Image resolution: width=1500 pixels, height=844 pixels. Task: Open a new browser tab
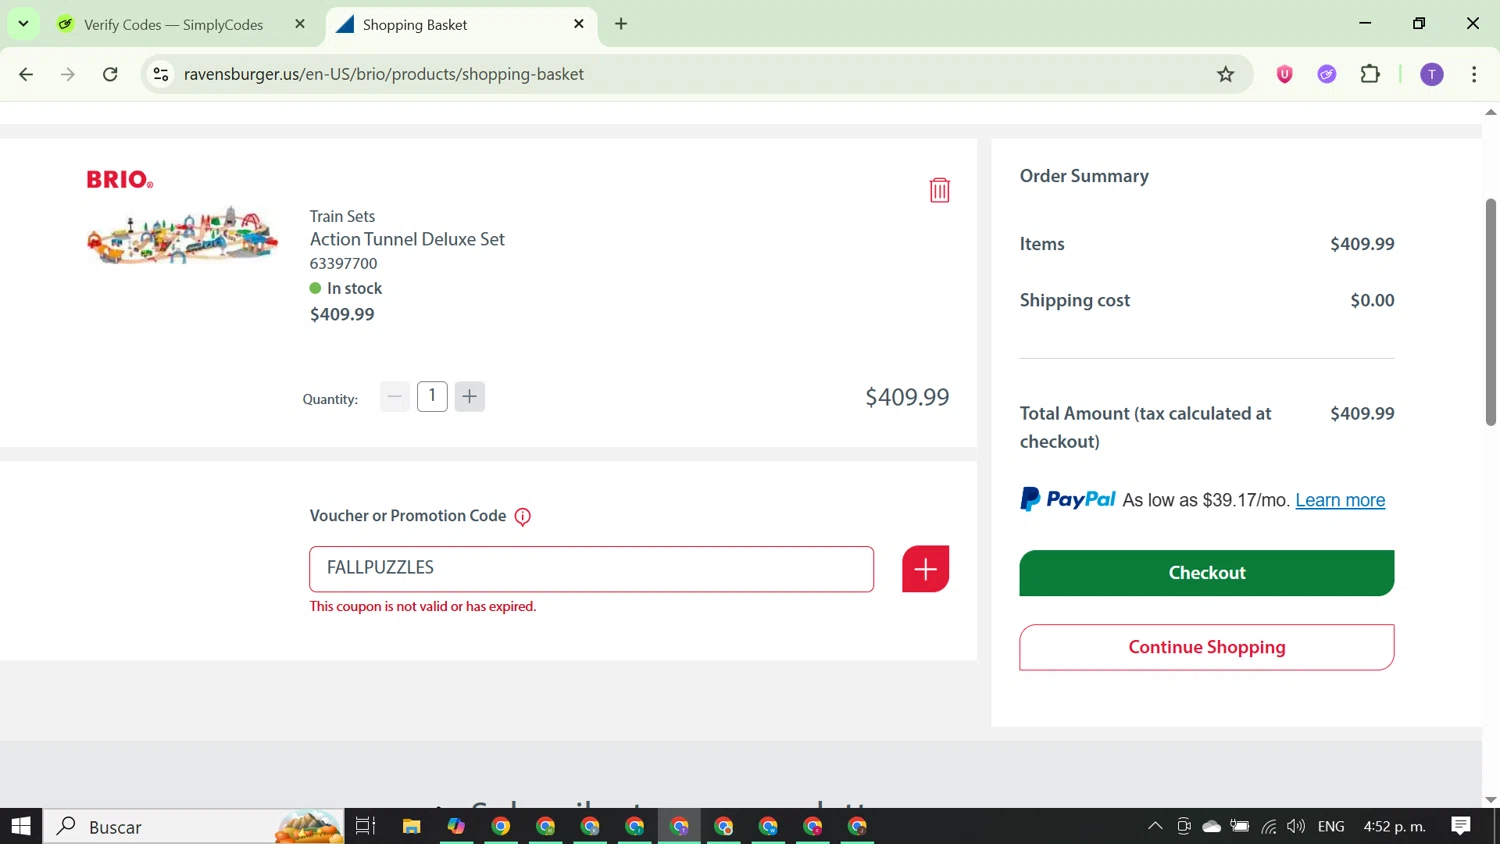click(621, 24)
